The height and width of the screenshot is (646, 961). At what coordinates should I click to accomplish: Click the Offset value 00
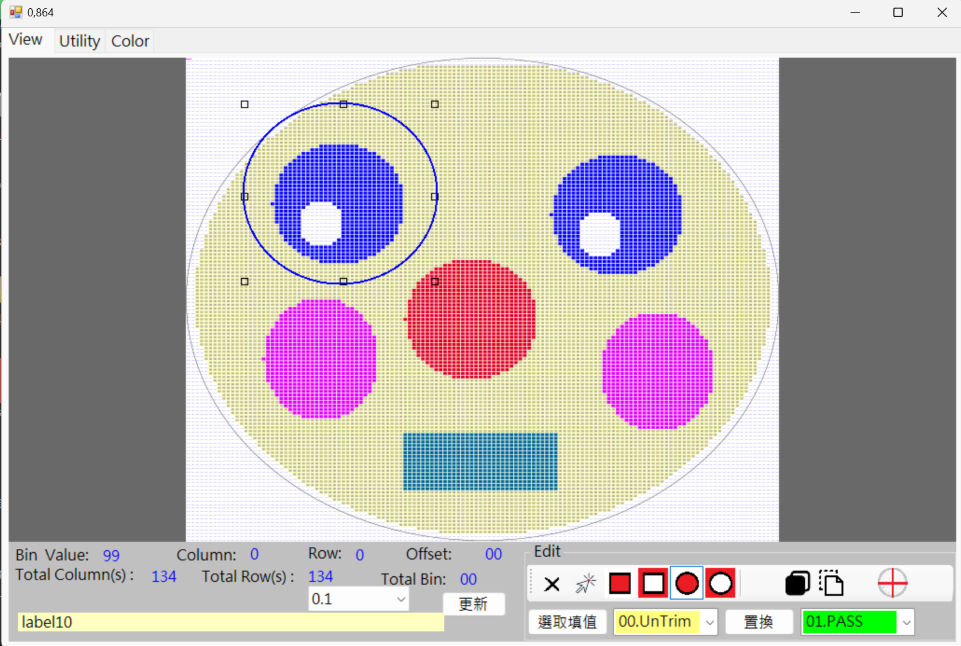point(493,555)
